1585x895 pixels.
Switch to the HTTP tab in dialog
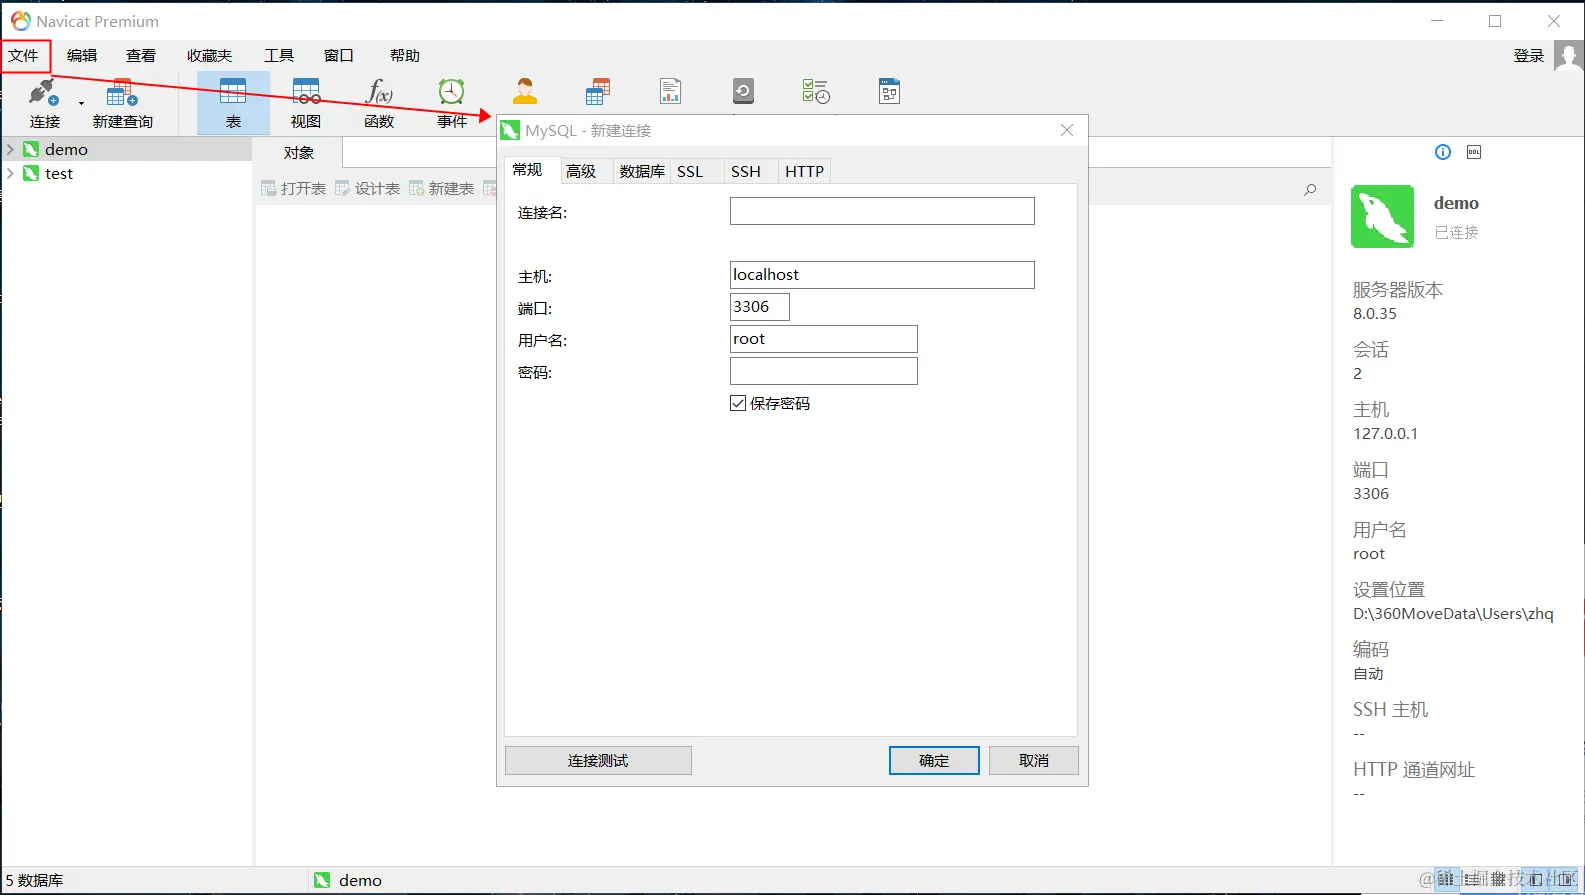(805, 172)
